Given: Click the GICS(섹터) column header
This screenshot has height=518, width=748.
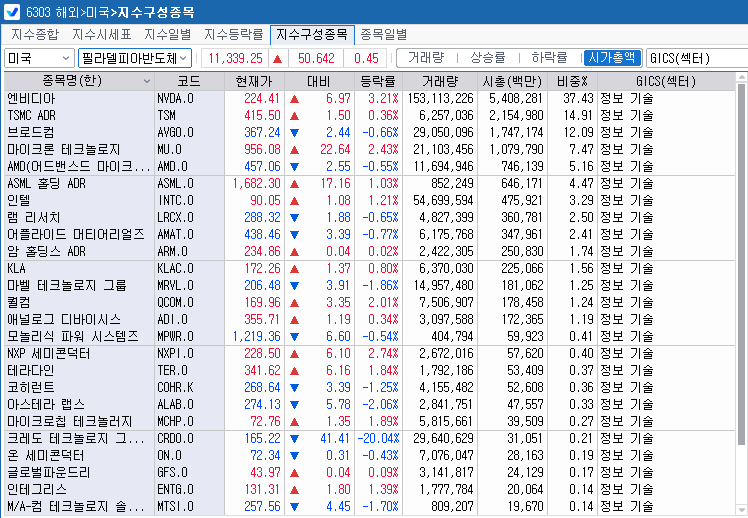Looking at the screenshot, I should coord(666,81).
